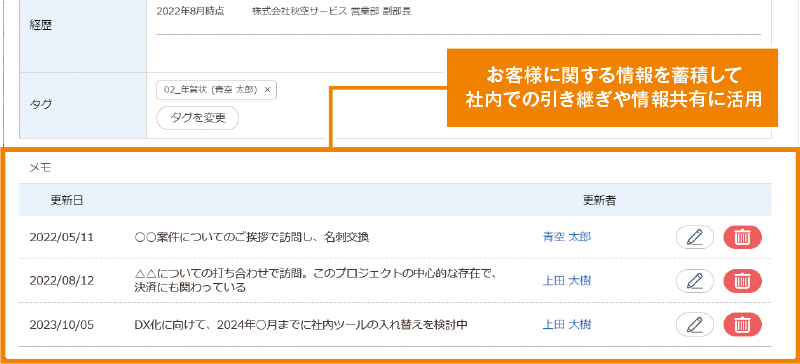The width and height of the screenshot is (800, 364).
Task: Click career entry 株式会社秋空サービス 営業部 副部長
Action: [332, 11]
